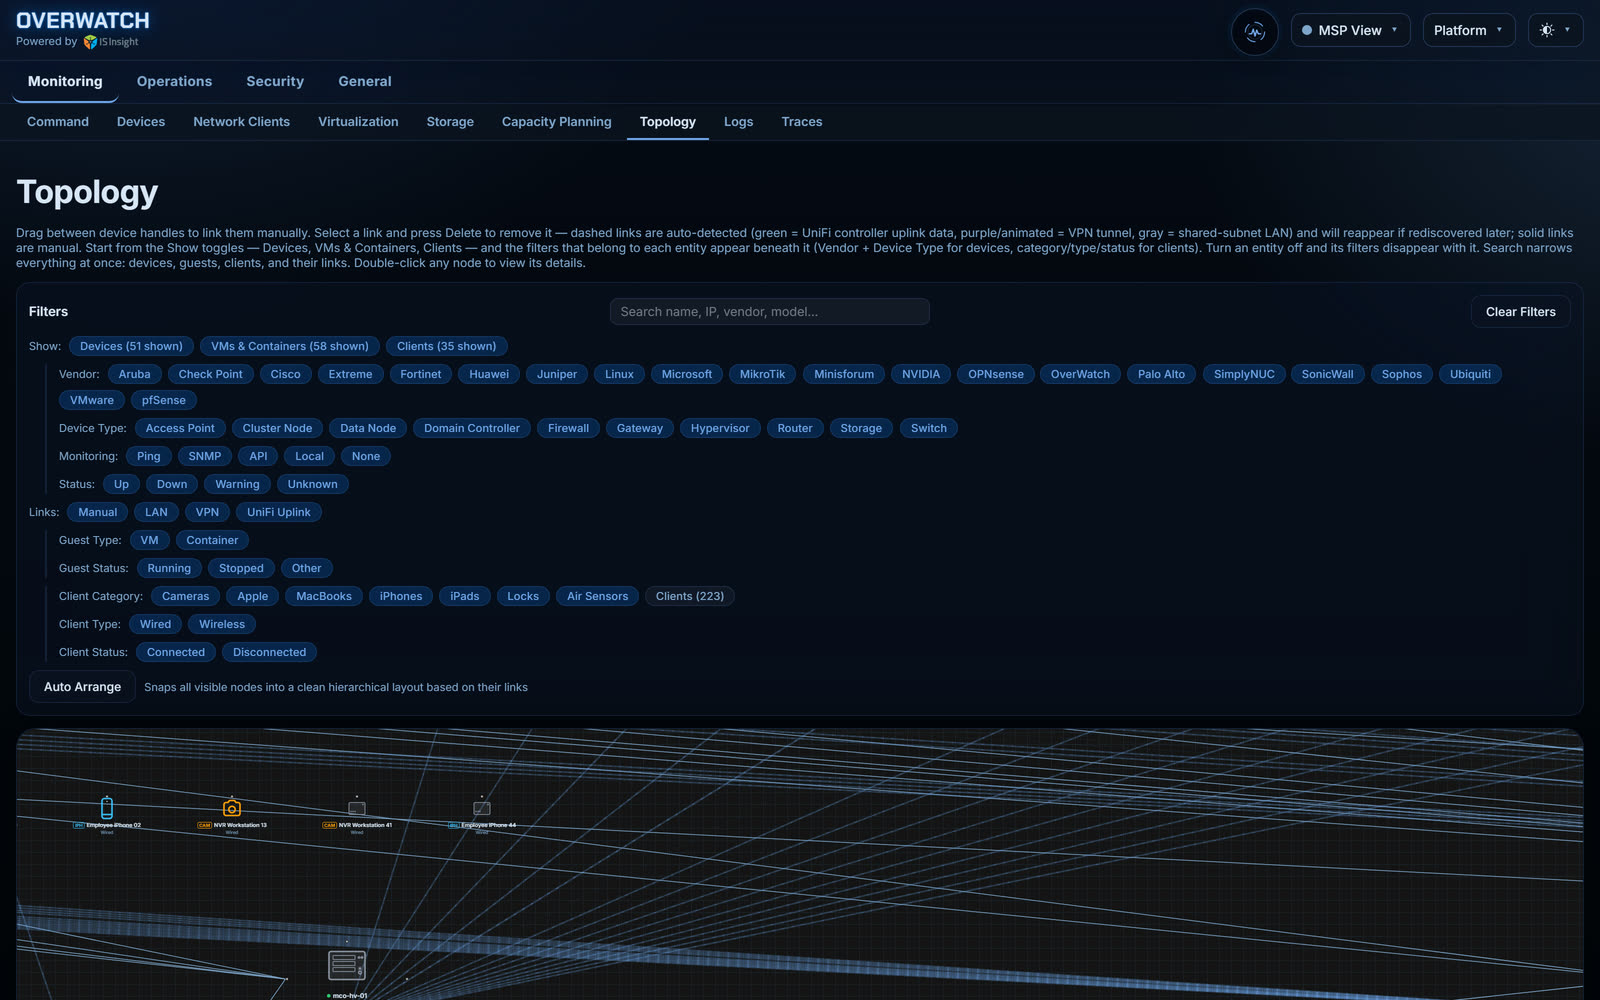Toggle Clients (35 shown) chip
This screenshot has width=1600, height=1000.
[x=446, y=346]
